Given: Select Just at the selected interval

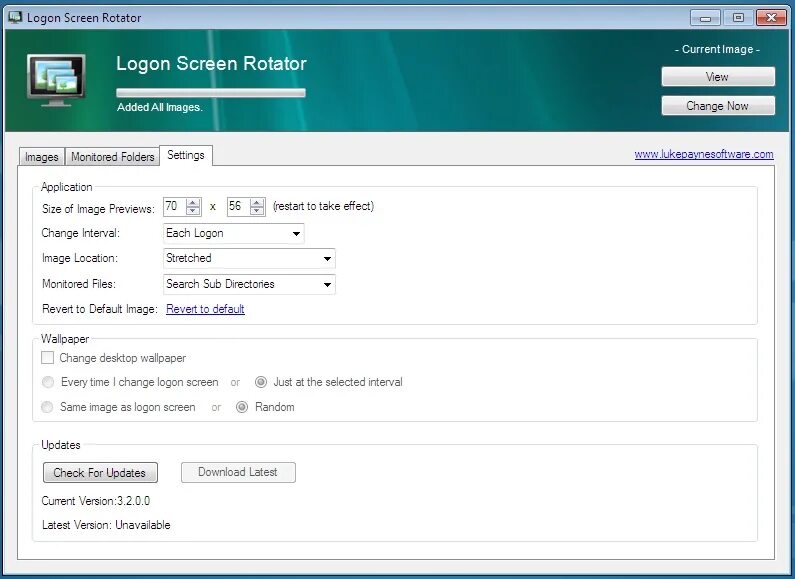Looking at the screenshot, I should [x=261, y=382].
